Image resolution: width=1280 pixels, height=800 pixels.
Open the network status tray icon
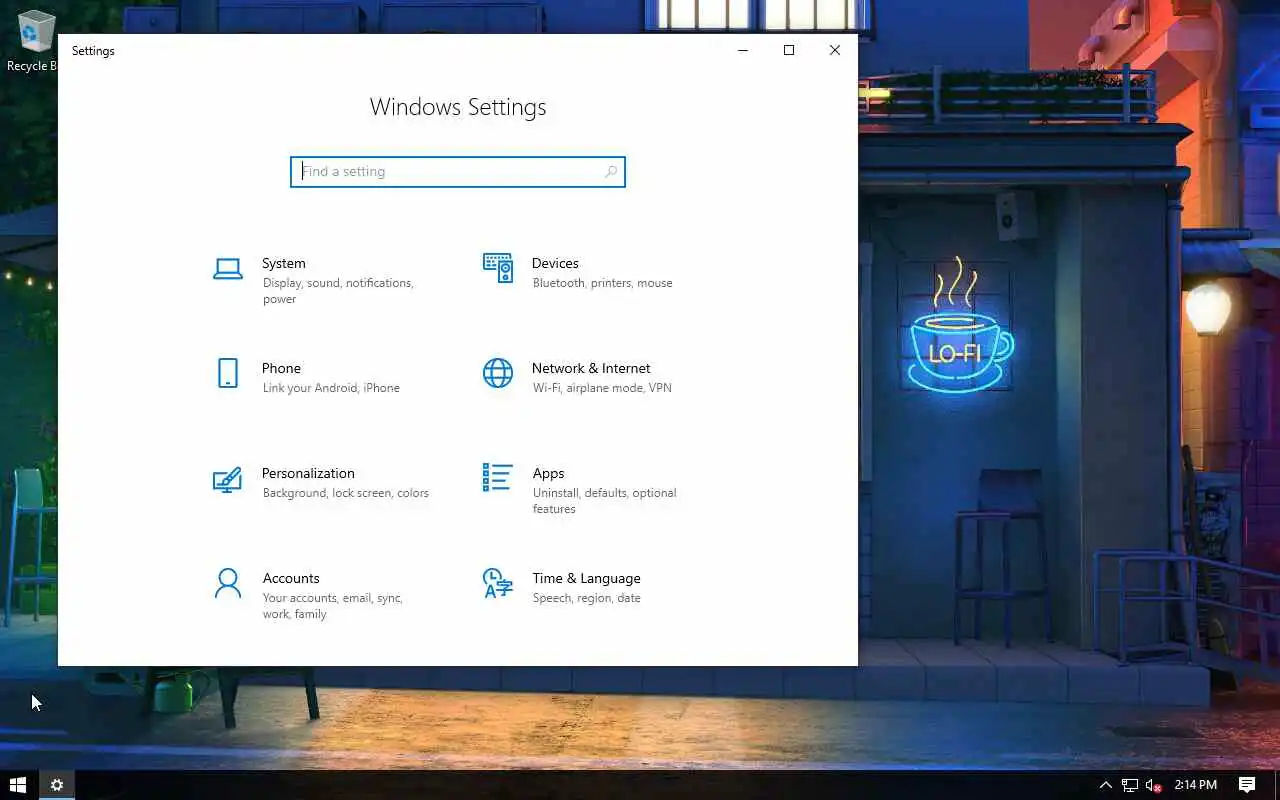tap(1130, 785)
